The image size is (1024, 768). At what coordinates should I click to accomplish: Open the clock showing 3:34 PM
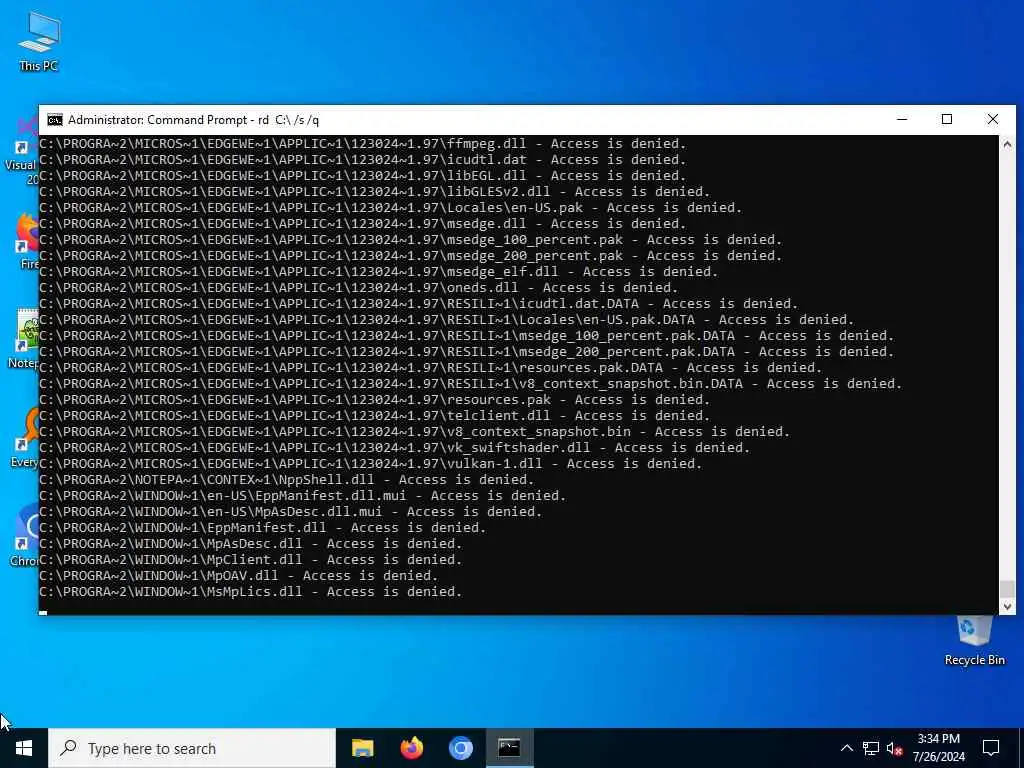pyautogui.click(x=938, y=748)
